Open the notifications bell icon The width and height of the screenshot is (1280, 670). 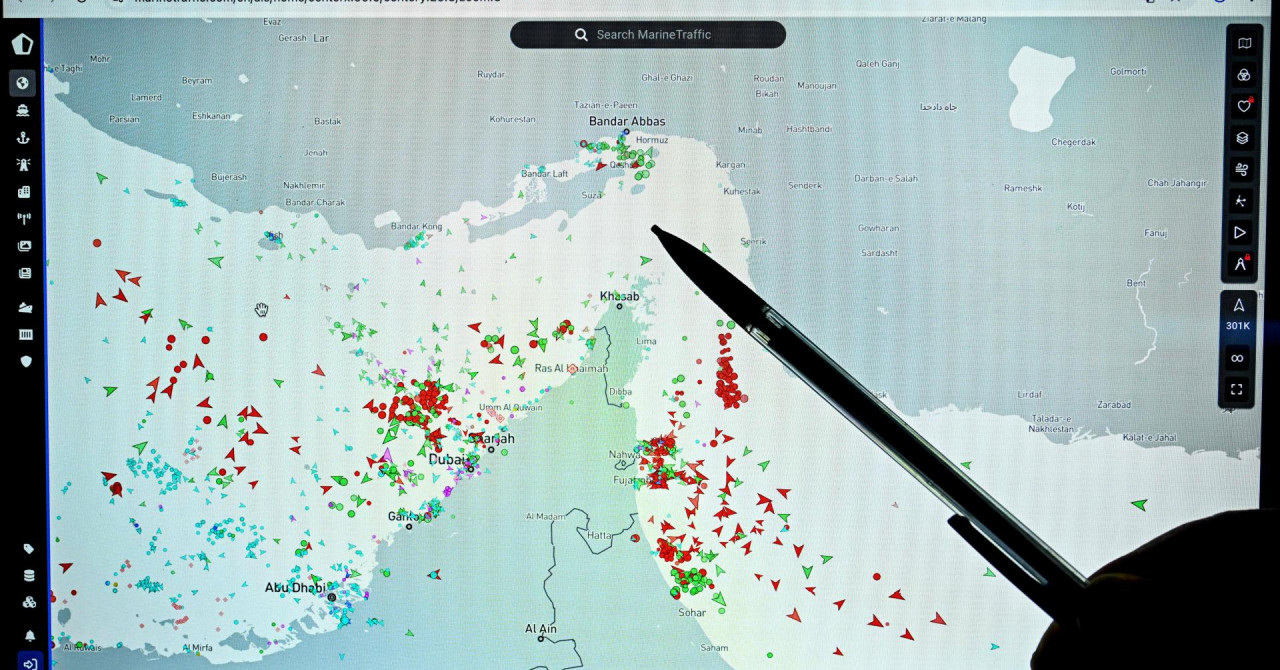point(30,636)
